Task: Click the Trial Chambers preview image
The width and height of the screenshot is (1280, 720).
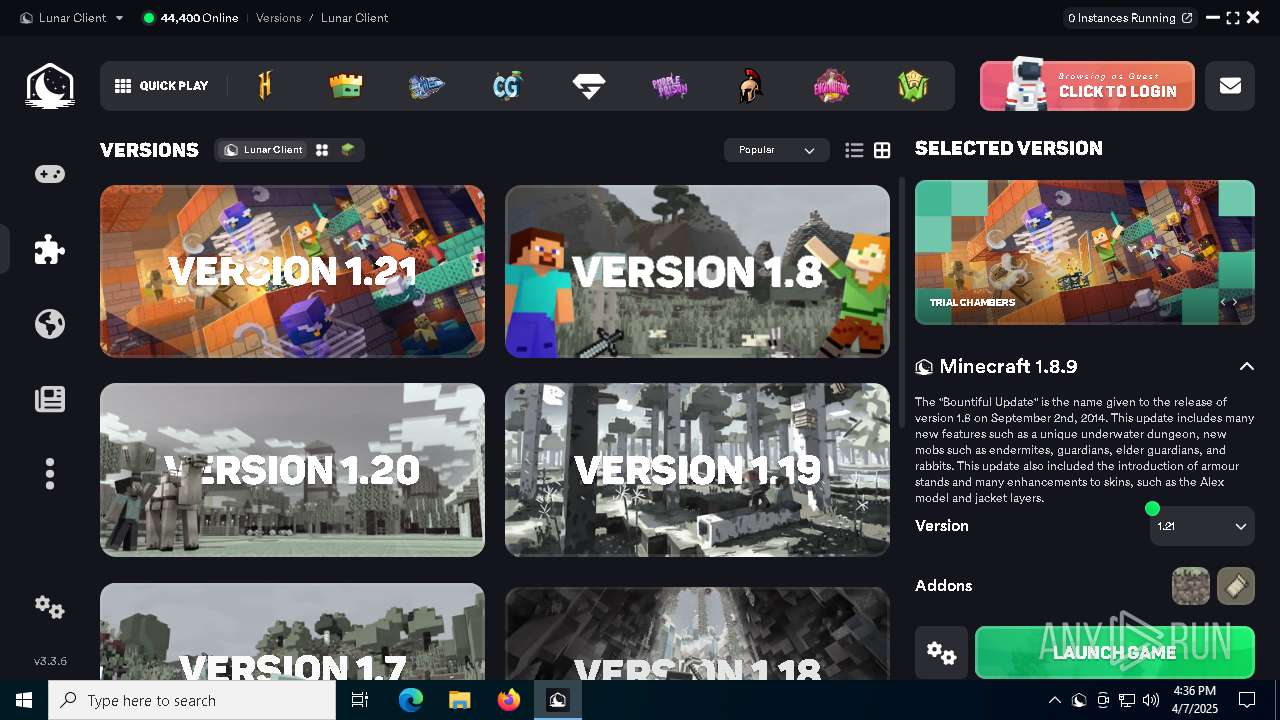Action: pos(1085,252)
